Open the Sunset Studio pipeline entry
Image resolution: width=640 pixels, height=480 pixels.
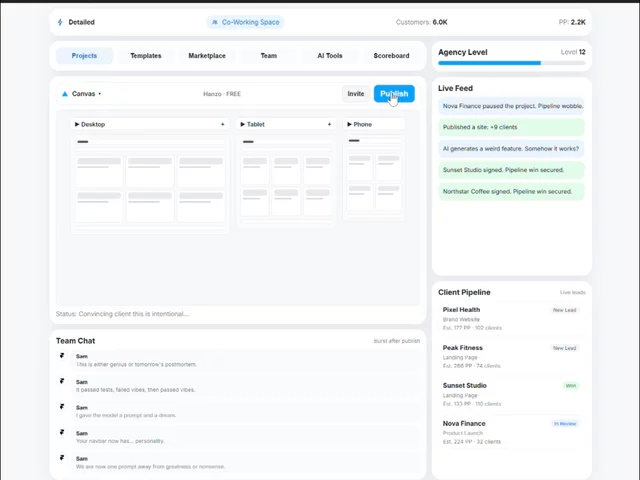(x=512, y=394)
